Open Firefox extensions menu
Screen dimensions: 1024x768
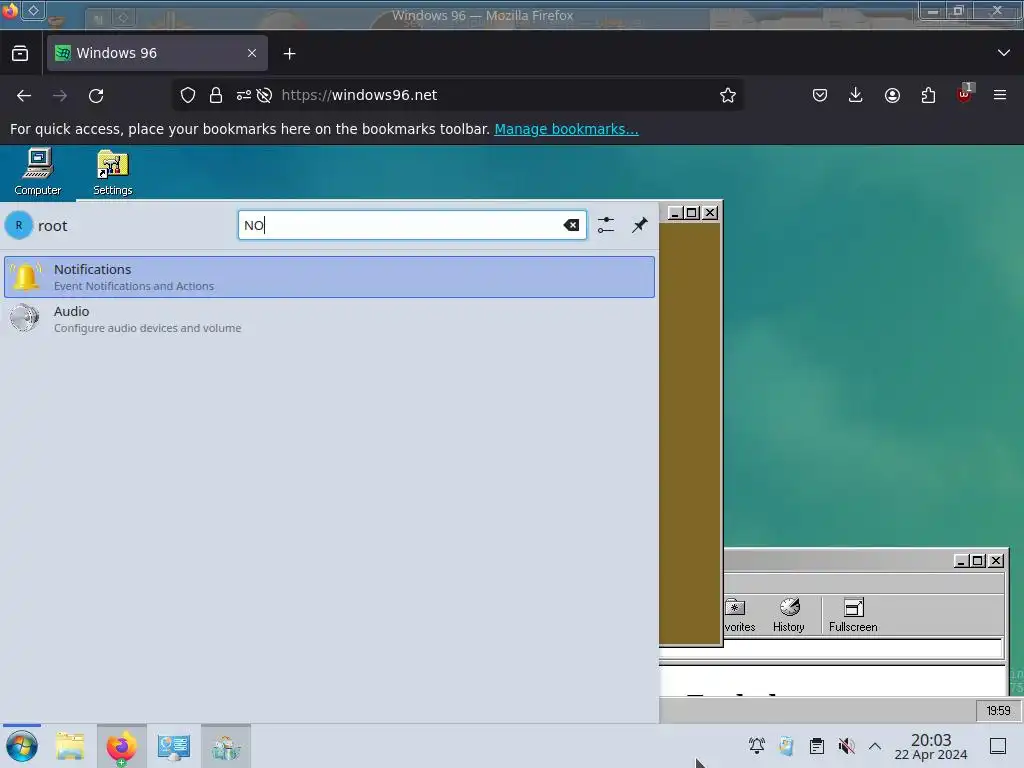pos(928,95)
